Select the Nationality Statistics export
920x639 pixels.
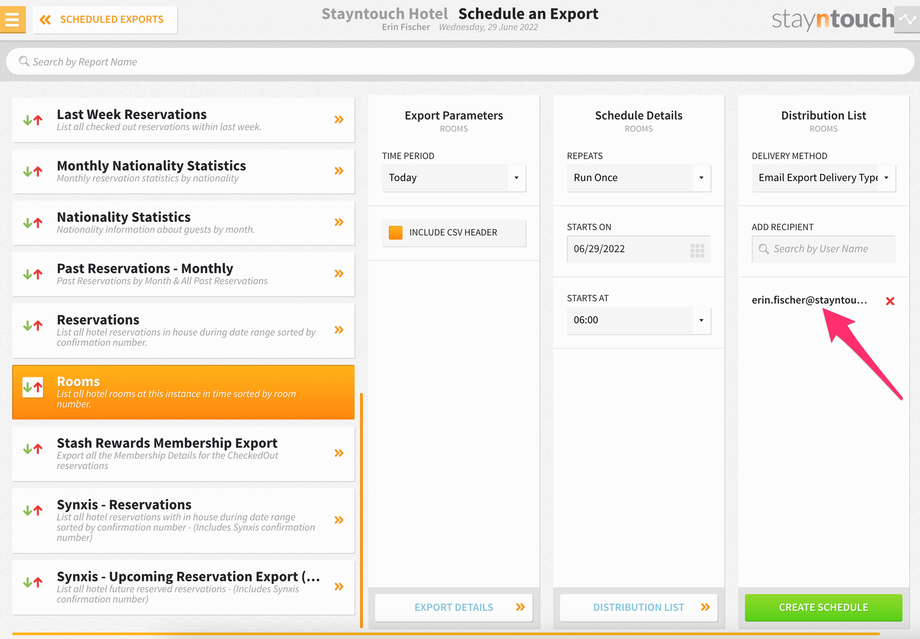pos(183,222)
